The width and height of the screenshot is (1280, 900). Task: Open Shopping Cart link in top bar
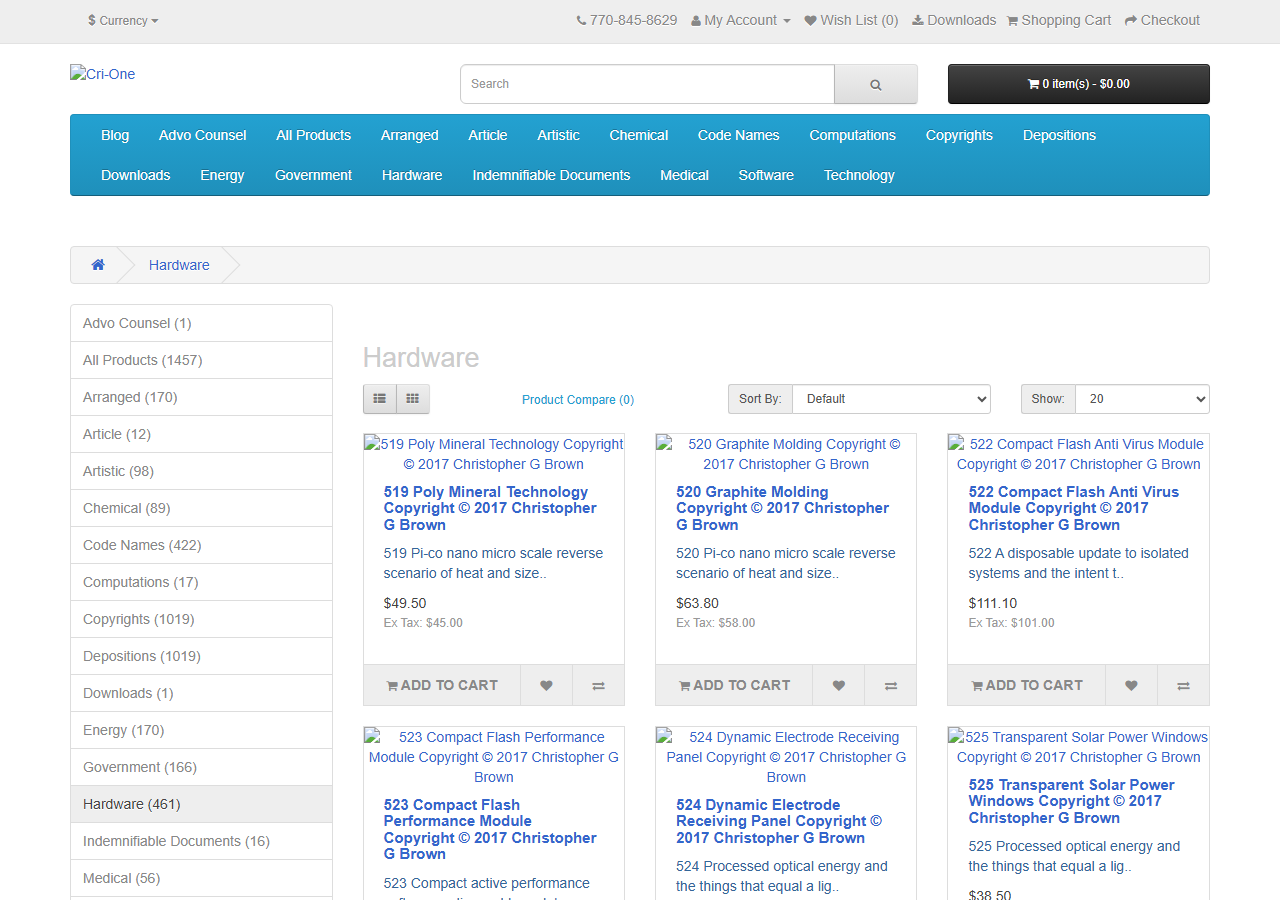(x=1058, y=20)
